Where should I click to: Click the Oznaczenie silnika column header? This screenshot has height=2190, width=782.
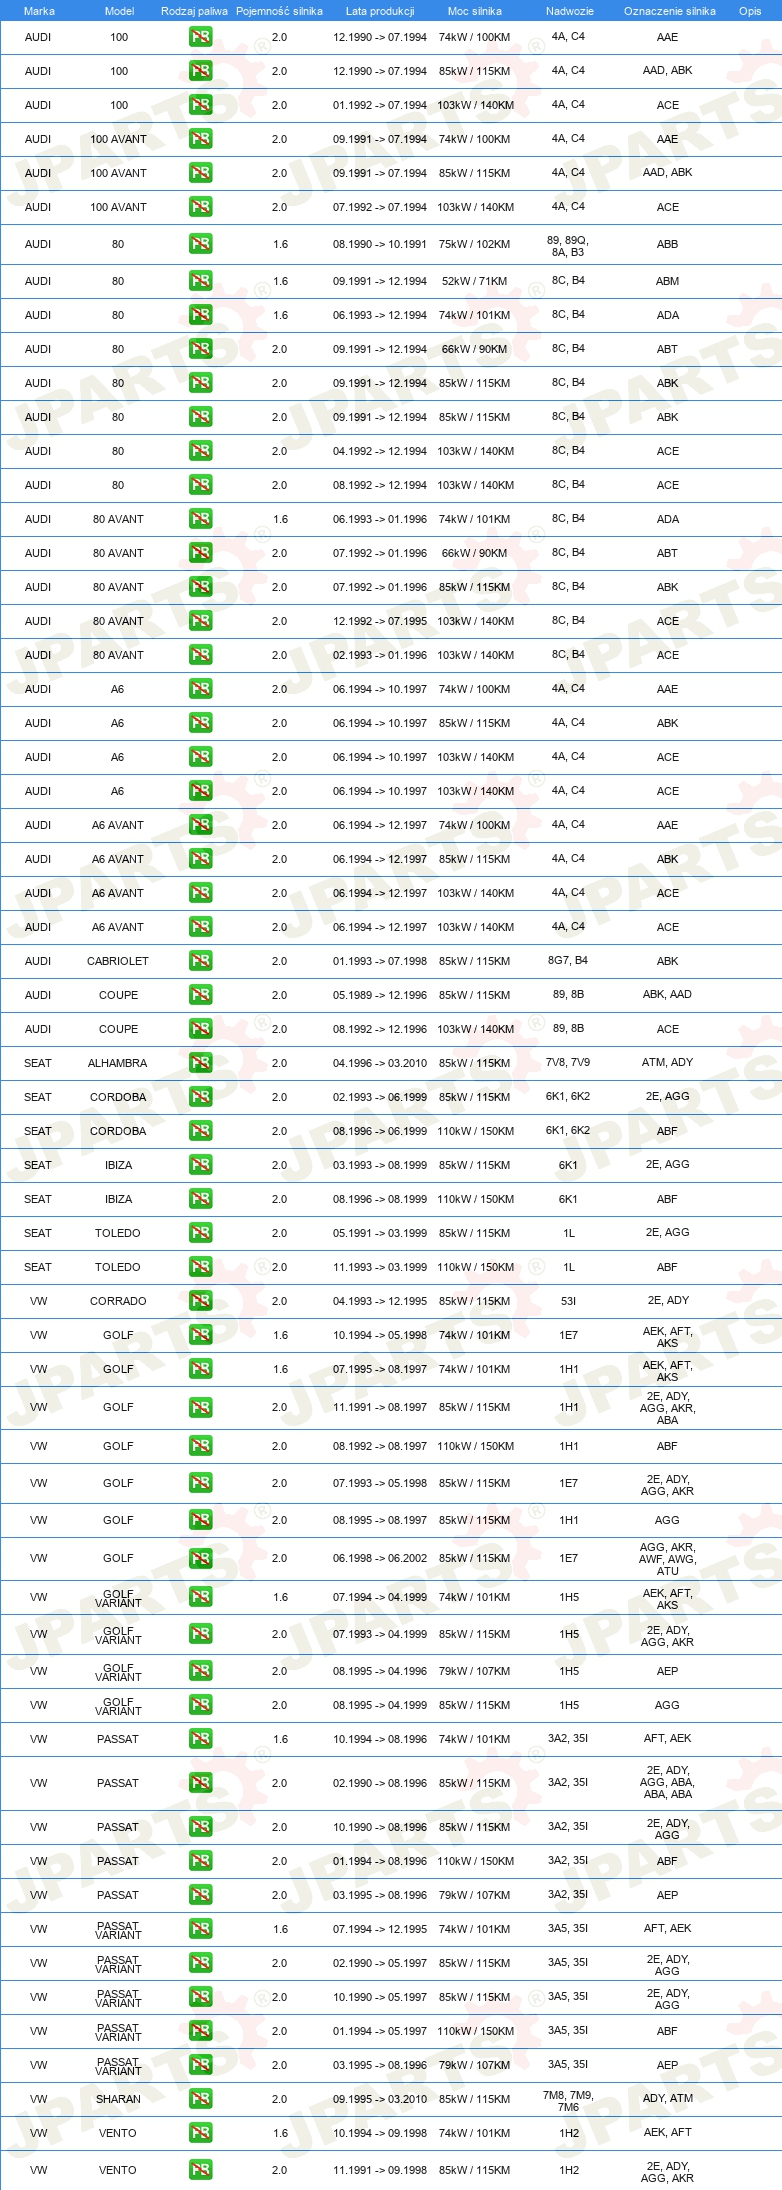coord(670,11)
